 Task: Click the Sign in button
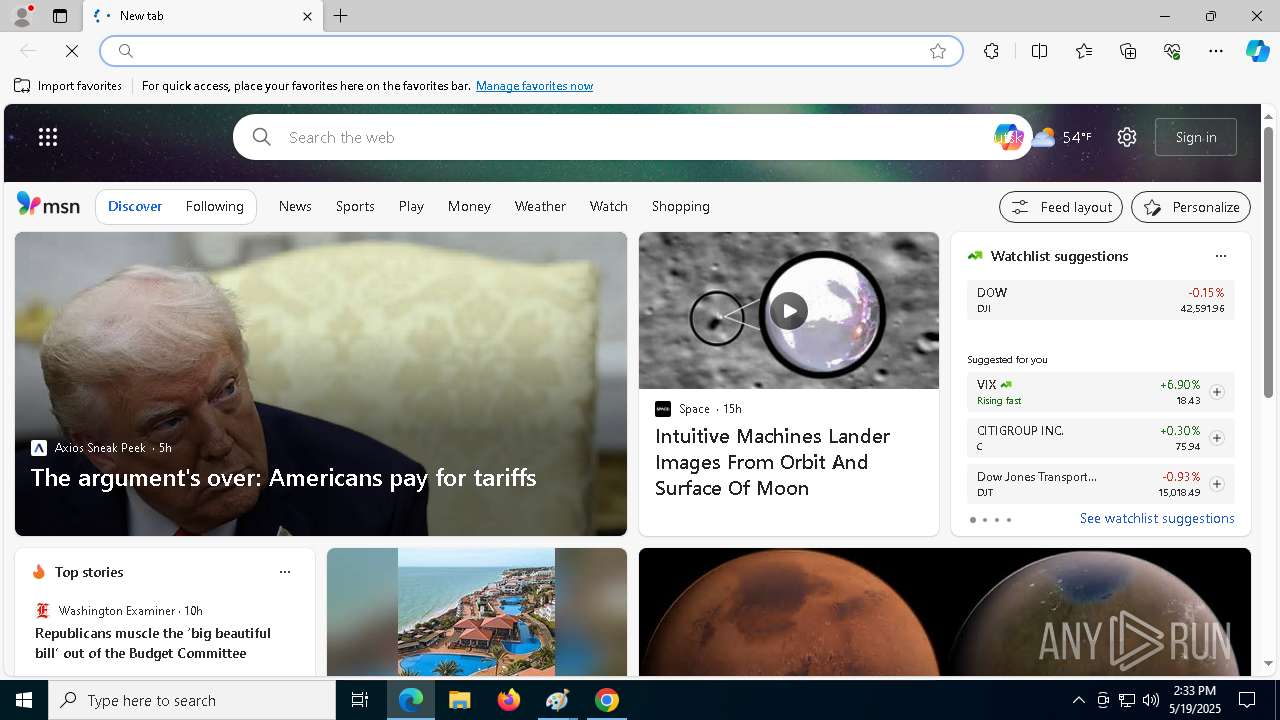pos(1196,137)
